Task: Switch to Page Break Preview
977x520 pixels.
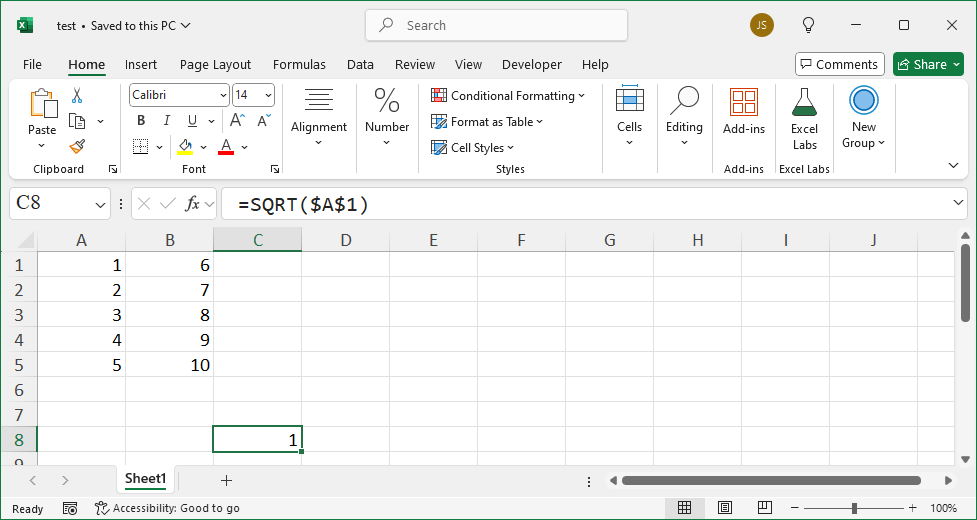Action: tap(765, 508)
